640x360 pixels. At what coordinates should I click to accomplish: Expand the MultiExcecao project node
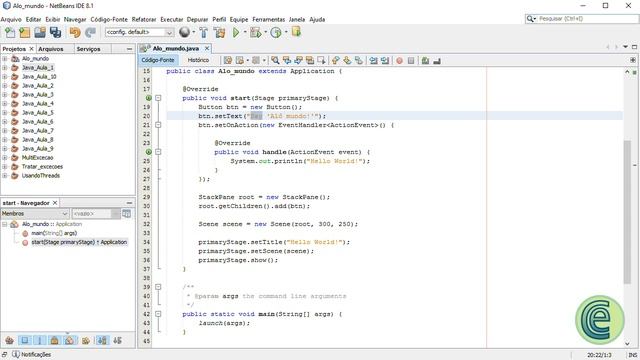tap(4, 158)
